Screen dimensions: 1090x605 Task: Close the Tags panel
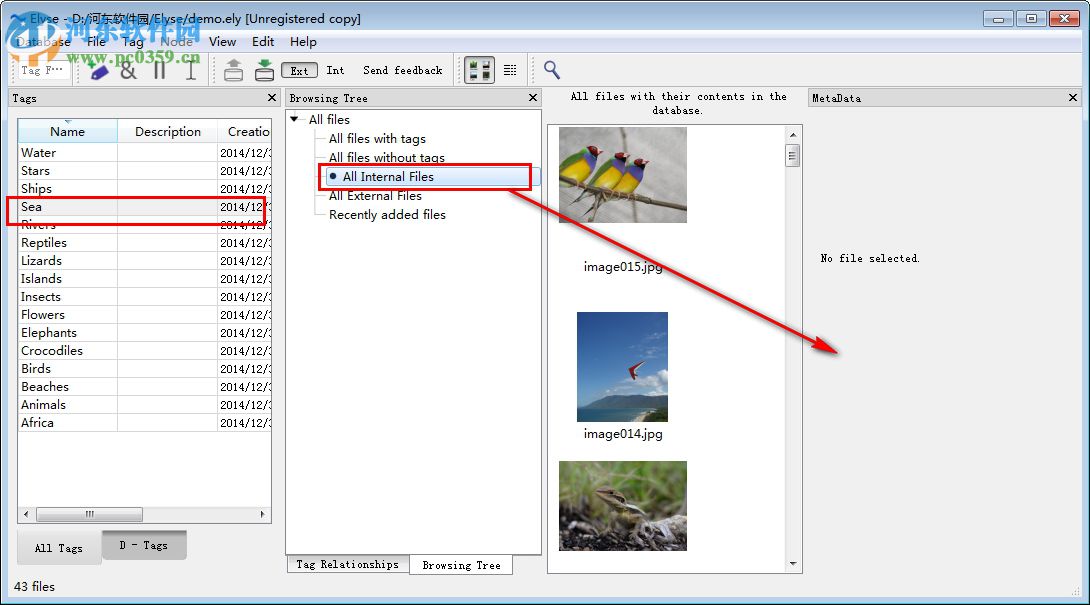(272, 98)
